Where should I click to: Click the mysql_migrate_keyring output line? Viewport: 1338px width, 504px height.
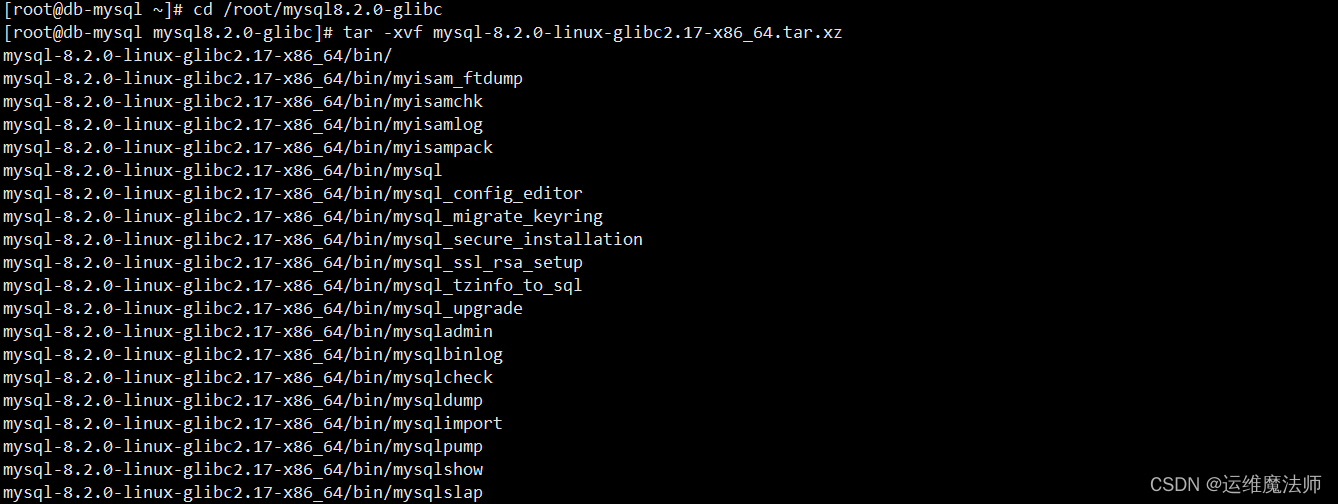303,217
